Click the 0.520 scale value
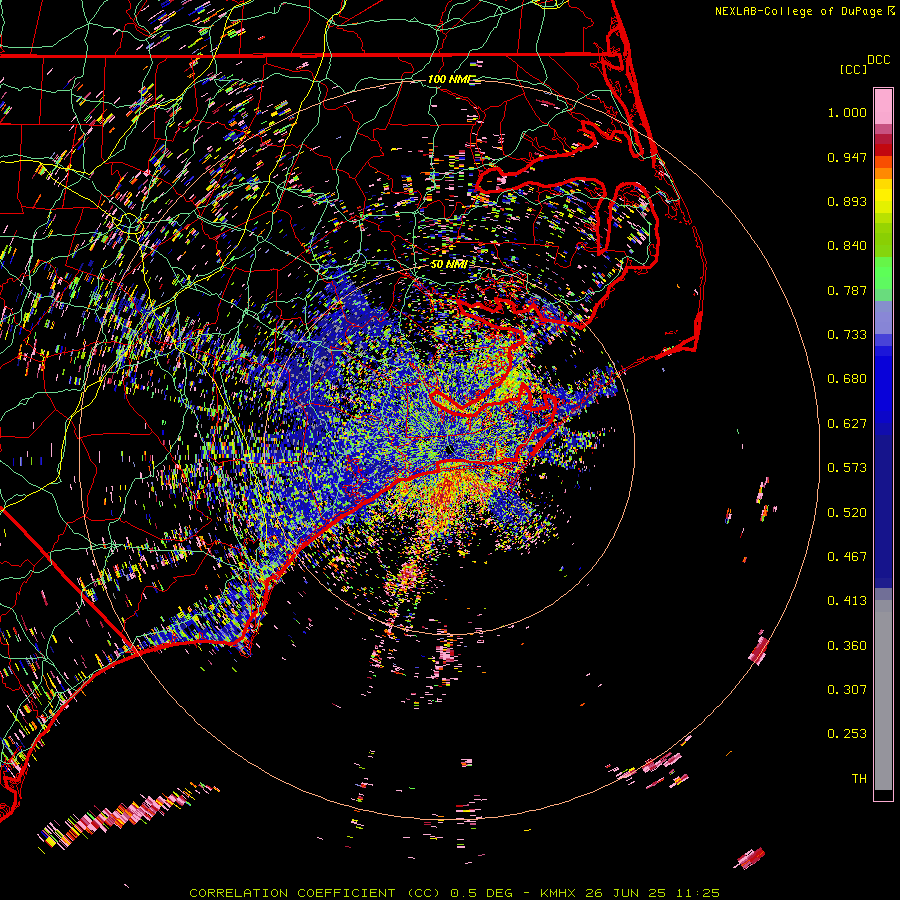Screen dimensions: 900x900 click(x=847, y=513)
